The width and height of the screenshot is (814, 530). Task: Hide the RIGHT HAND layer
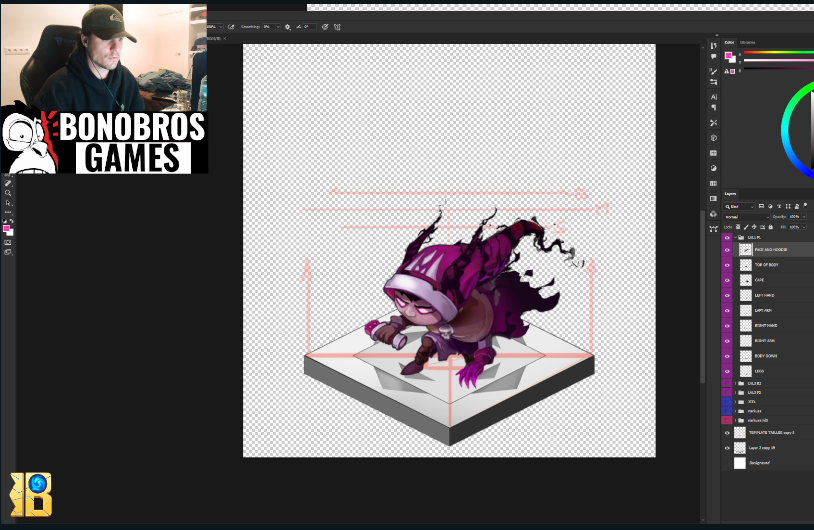tap(727, 326)
